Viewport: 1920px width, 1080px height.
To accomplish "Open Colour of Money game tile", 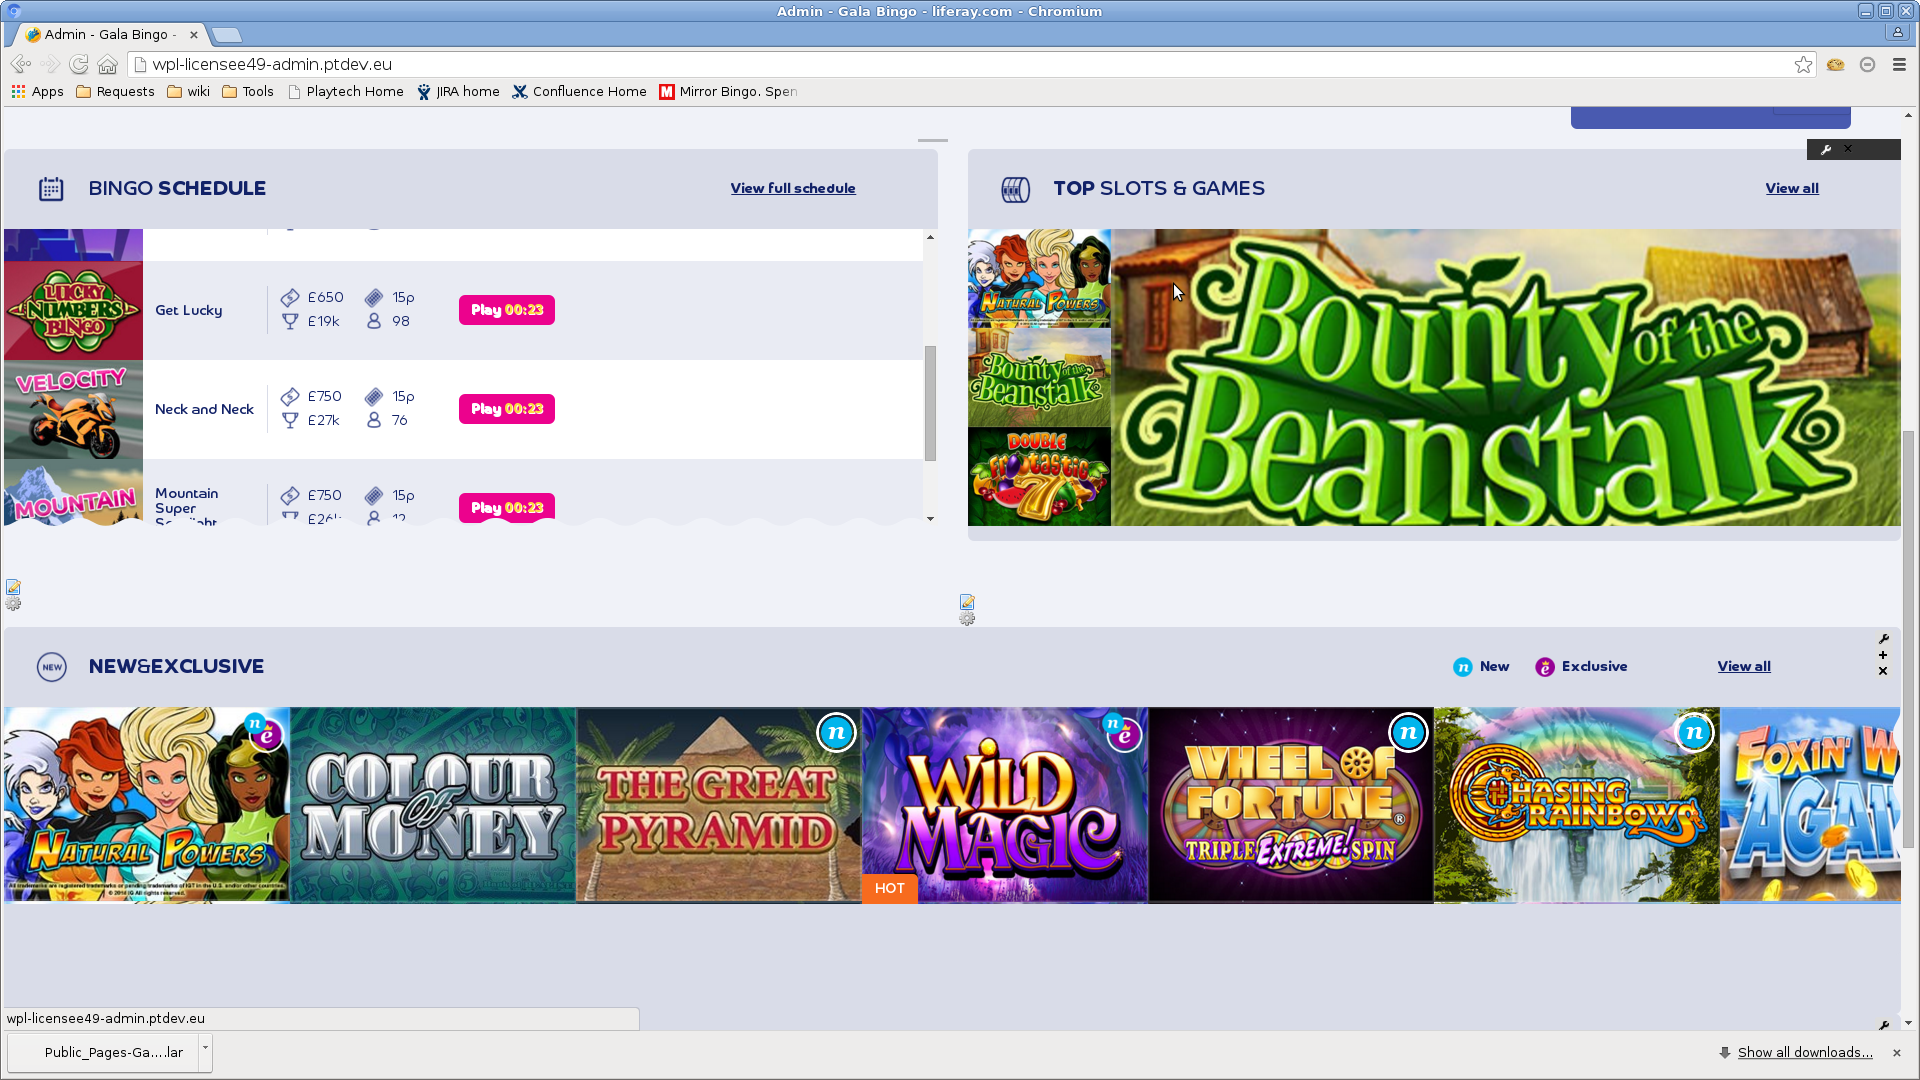I will (x=433, y=805).
